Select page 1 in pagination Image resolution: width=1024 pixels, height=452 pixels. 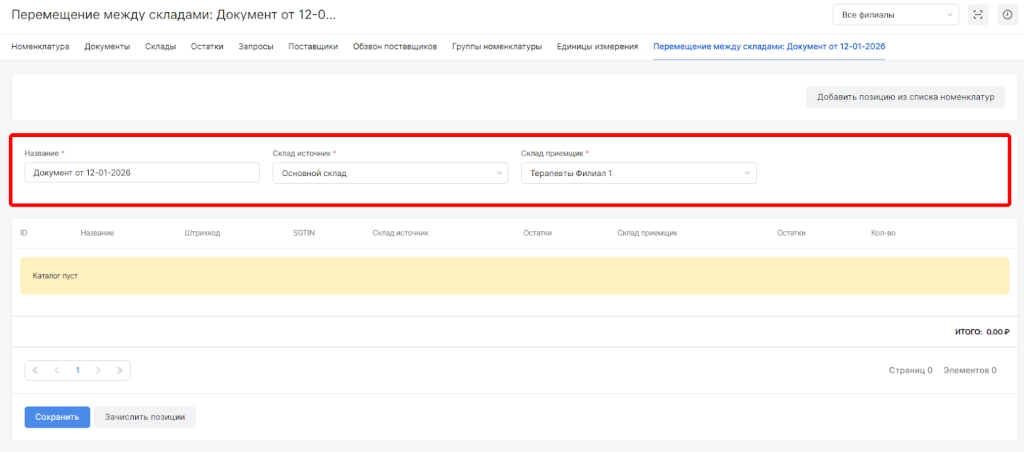click(x=77, y=370)
